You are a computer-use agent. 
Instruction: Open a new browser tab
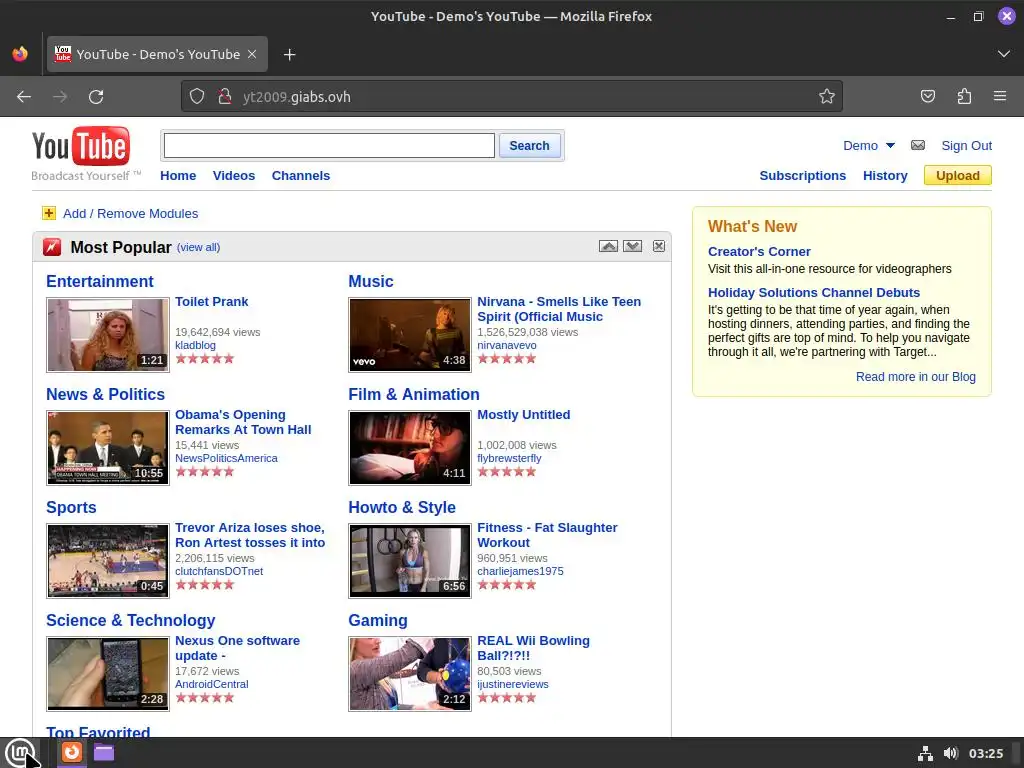(290, 55)
